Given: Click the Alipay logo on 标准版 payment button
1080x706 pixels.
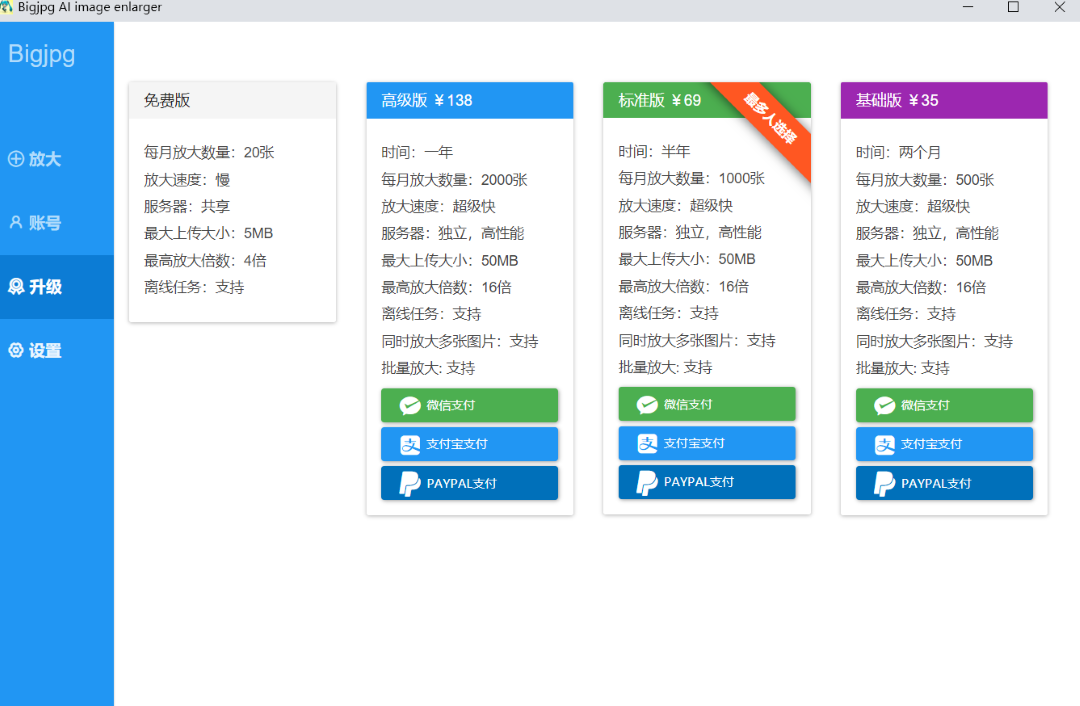Looking at the screenshot, I should [x=647, y=443].
